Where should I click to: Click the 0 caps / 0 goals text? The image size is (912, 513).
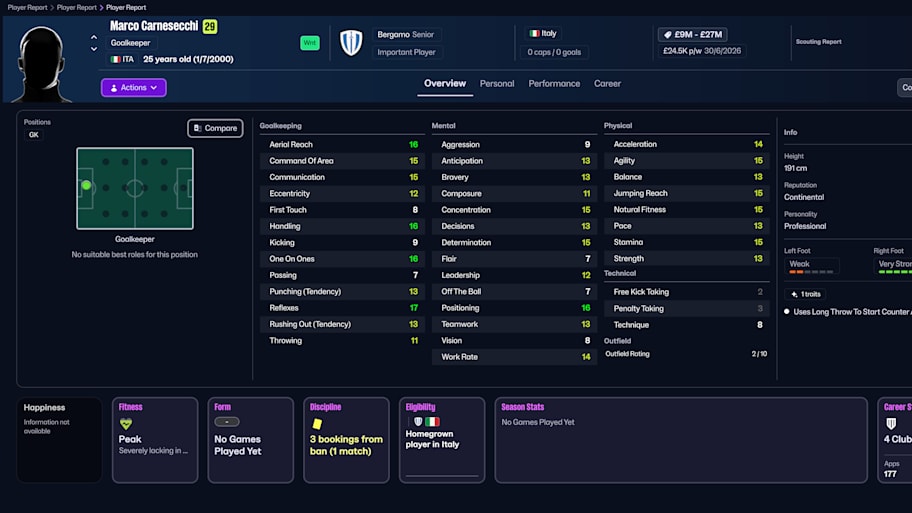point(554,52)
